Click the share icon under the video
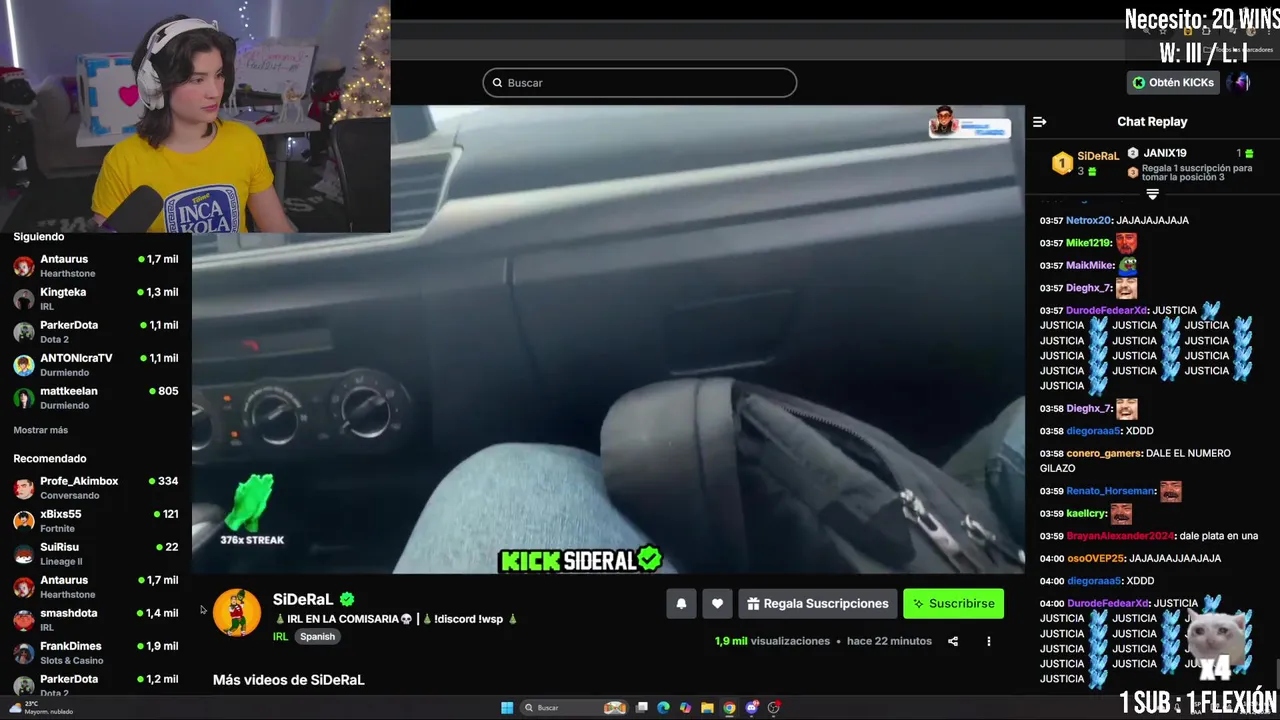This screenshot has width=1280, height=720. pyautogui.click(x=953, y=641)
